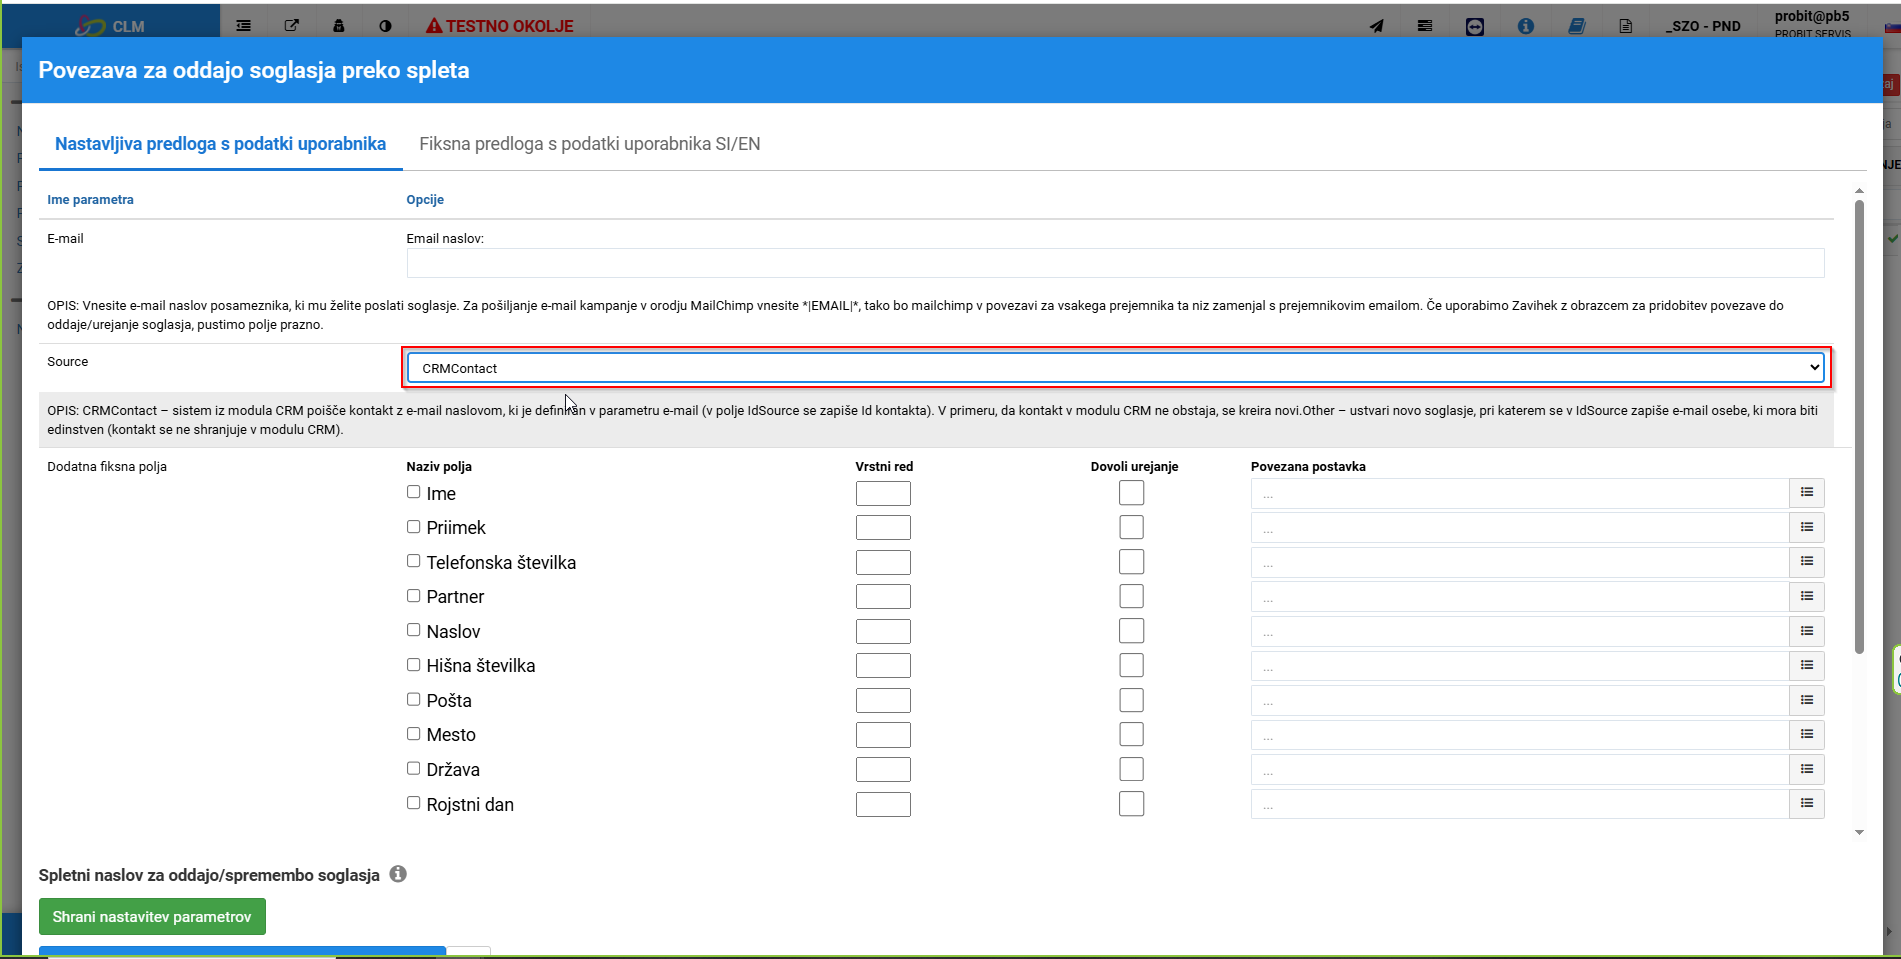Click the Ime parametra column header
Screen dimensions: 1901x959
(90, 200)
